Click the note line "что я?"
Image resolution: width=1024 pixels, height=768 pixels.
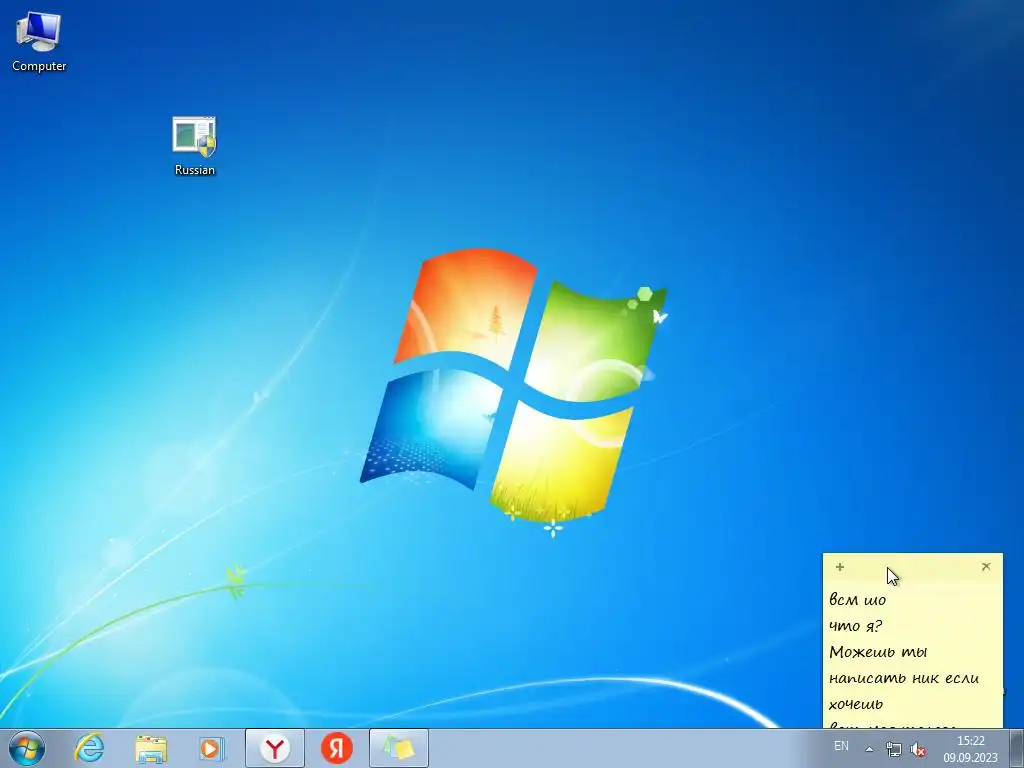pyautogui.click(x=856, y=626)
